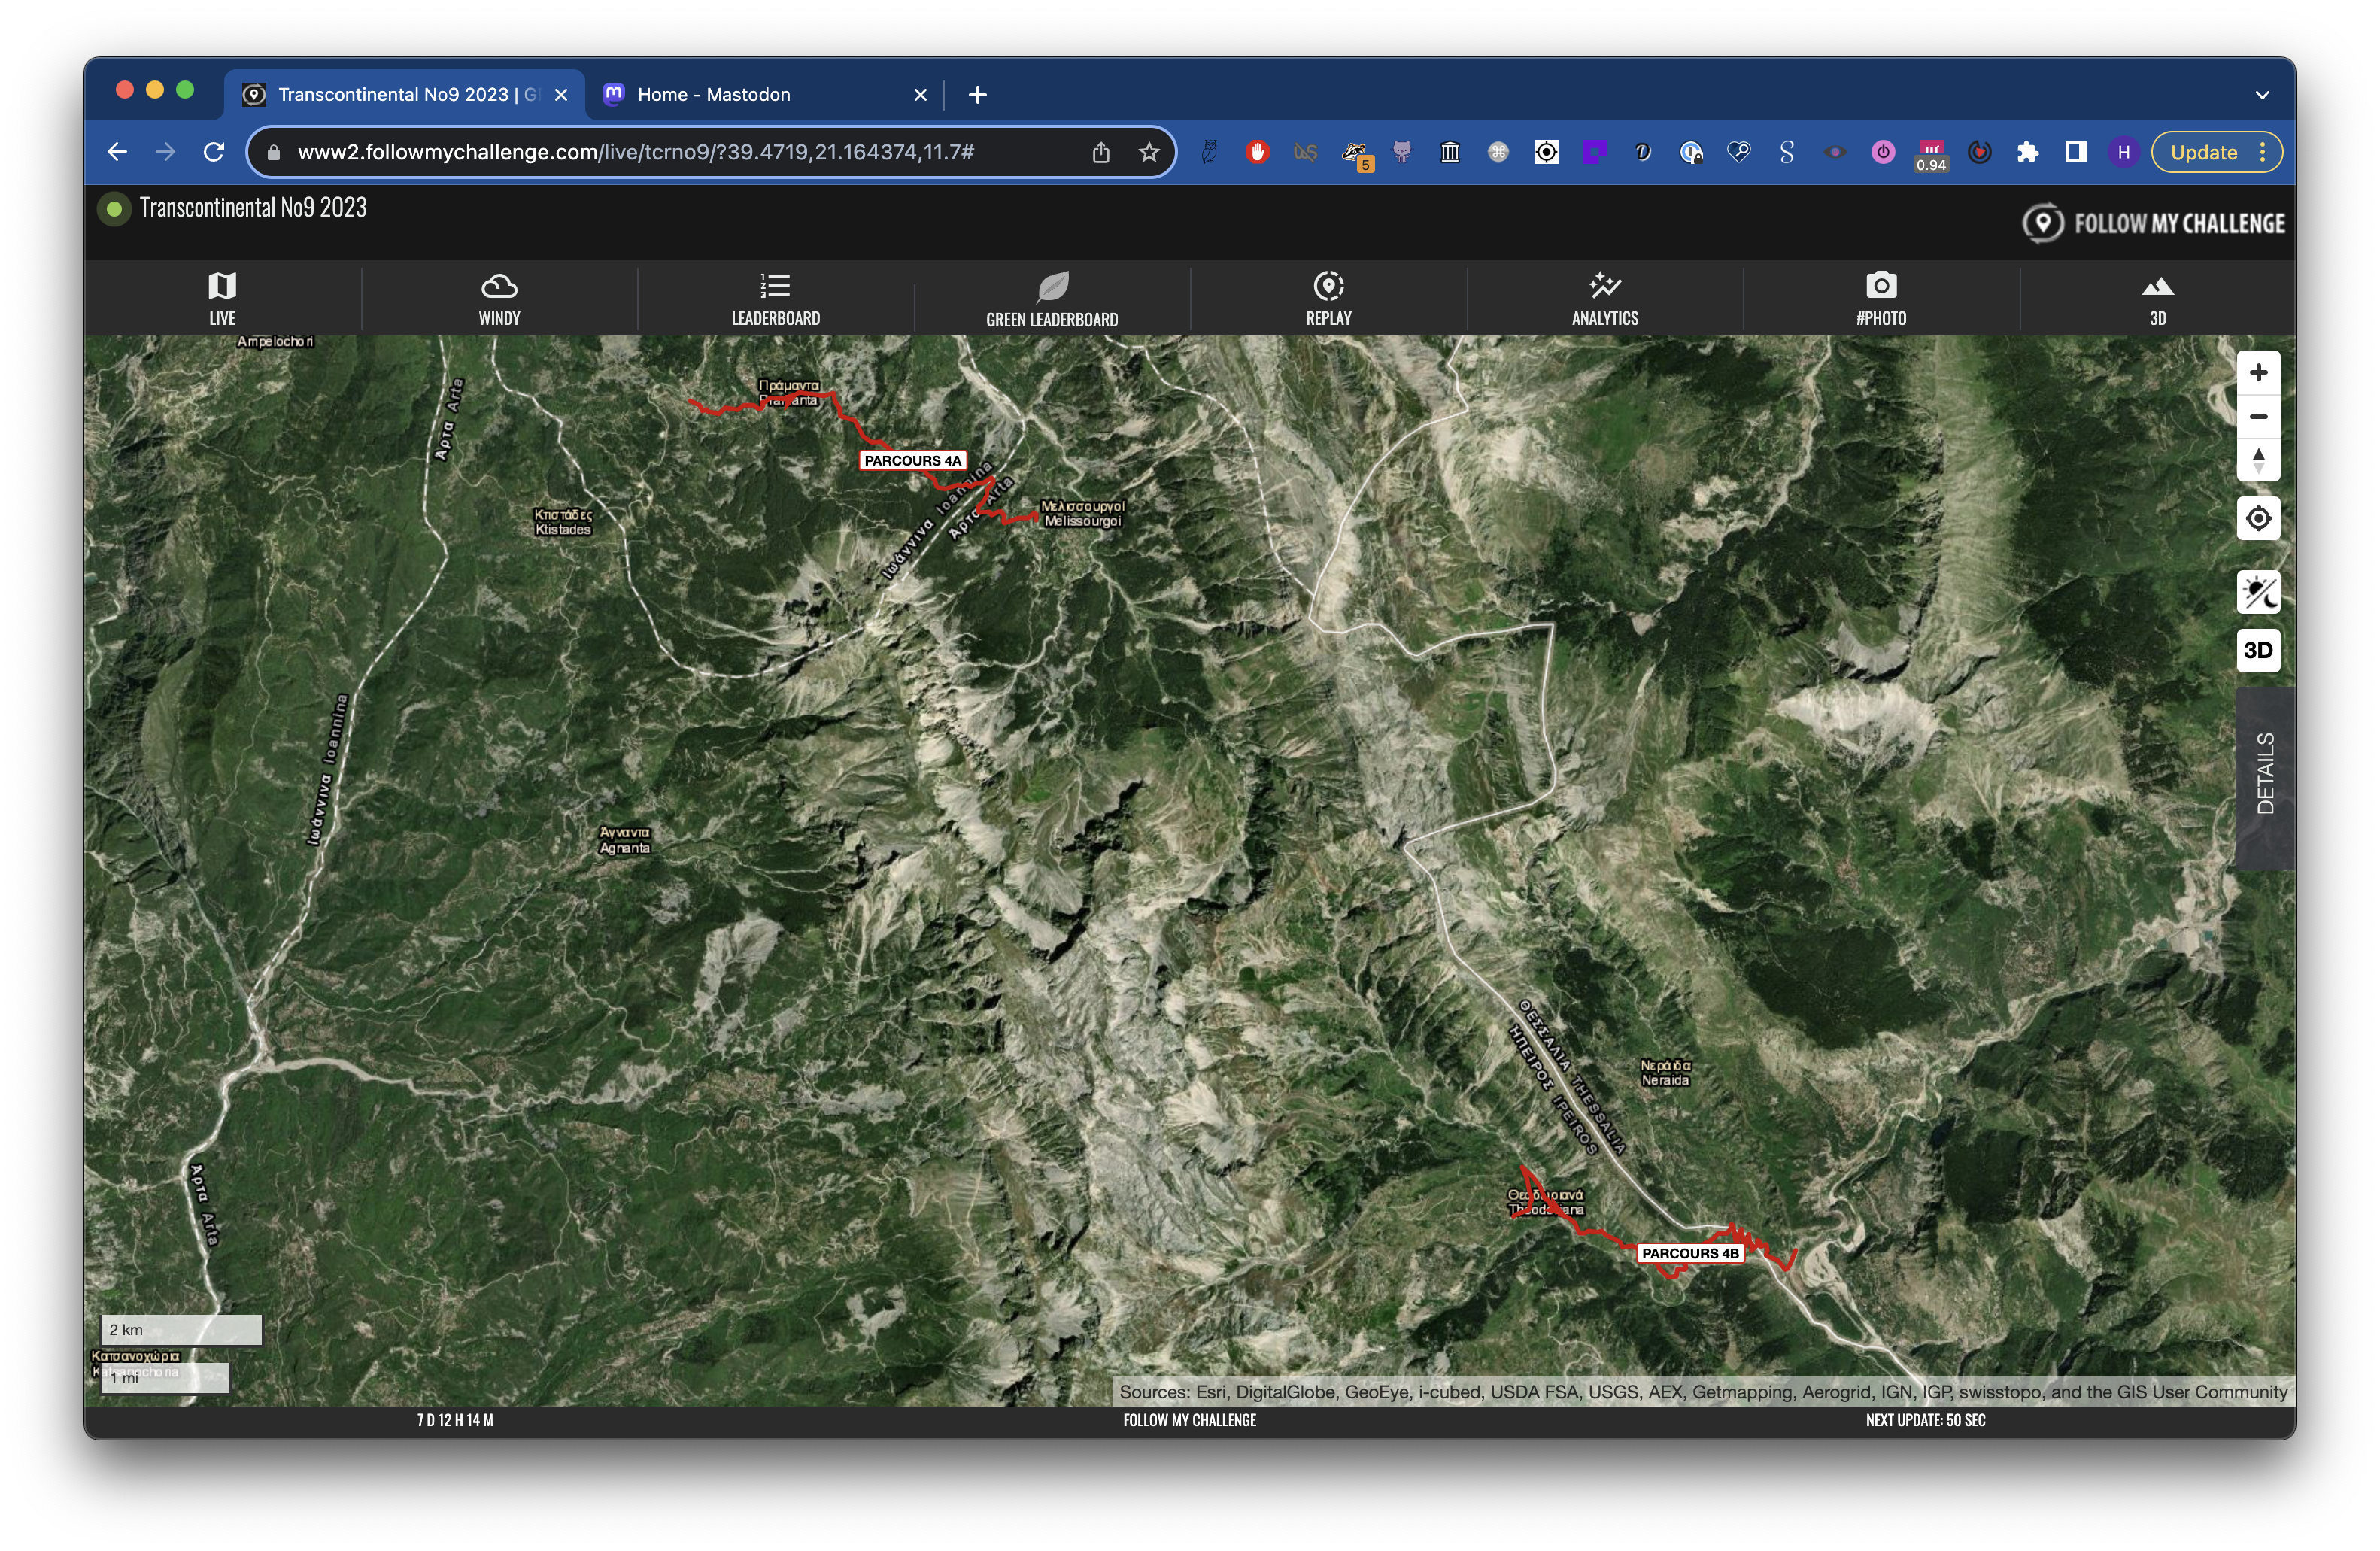The width and height of the screenshot is (2380, 1551).
Task: Open the crosshair target extension
Action: click(x=1546, y=152)
